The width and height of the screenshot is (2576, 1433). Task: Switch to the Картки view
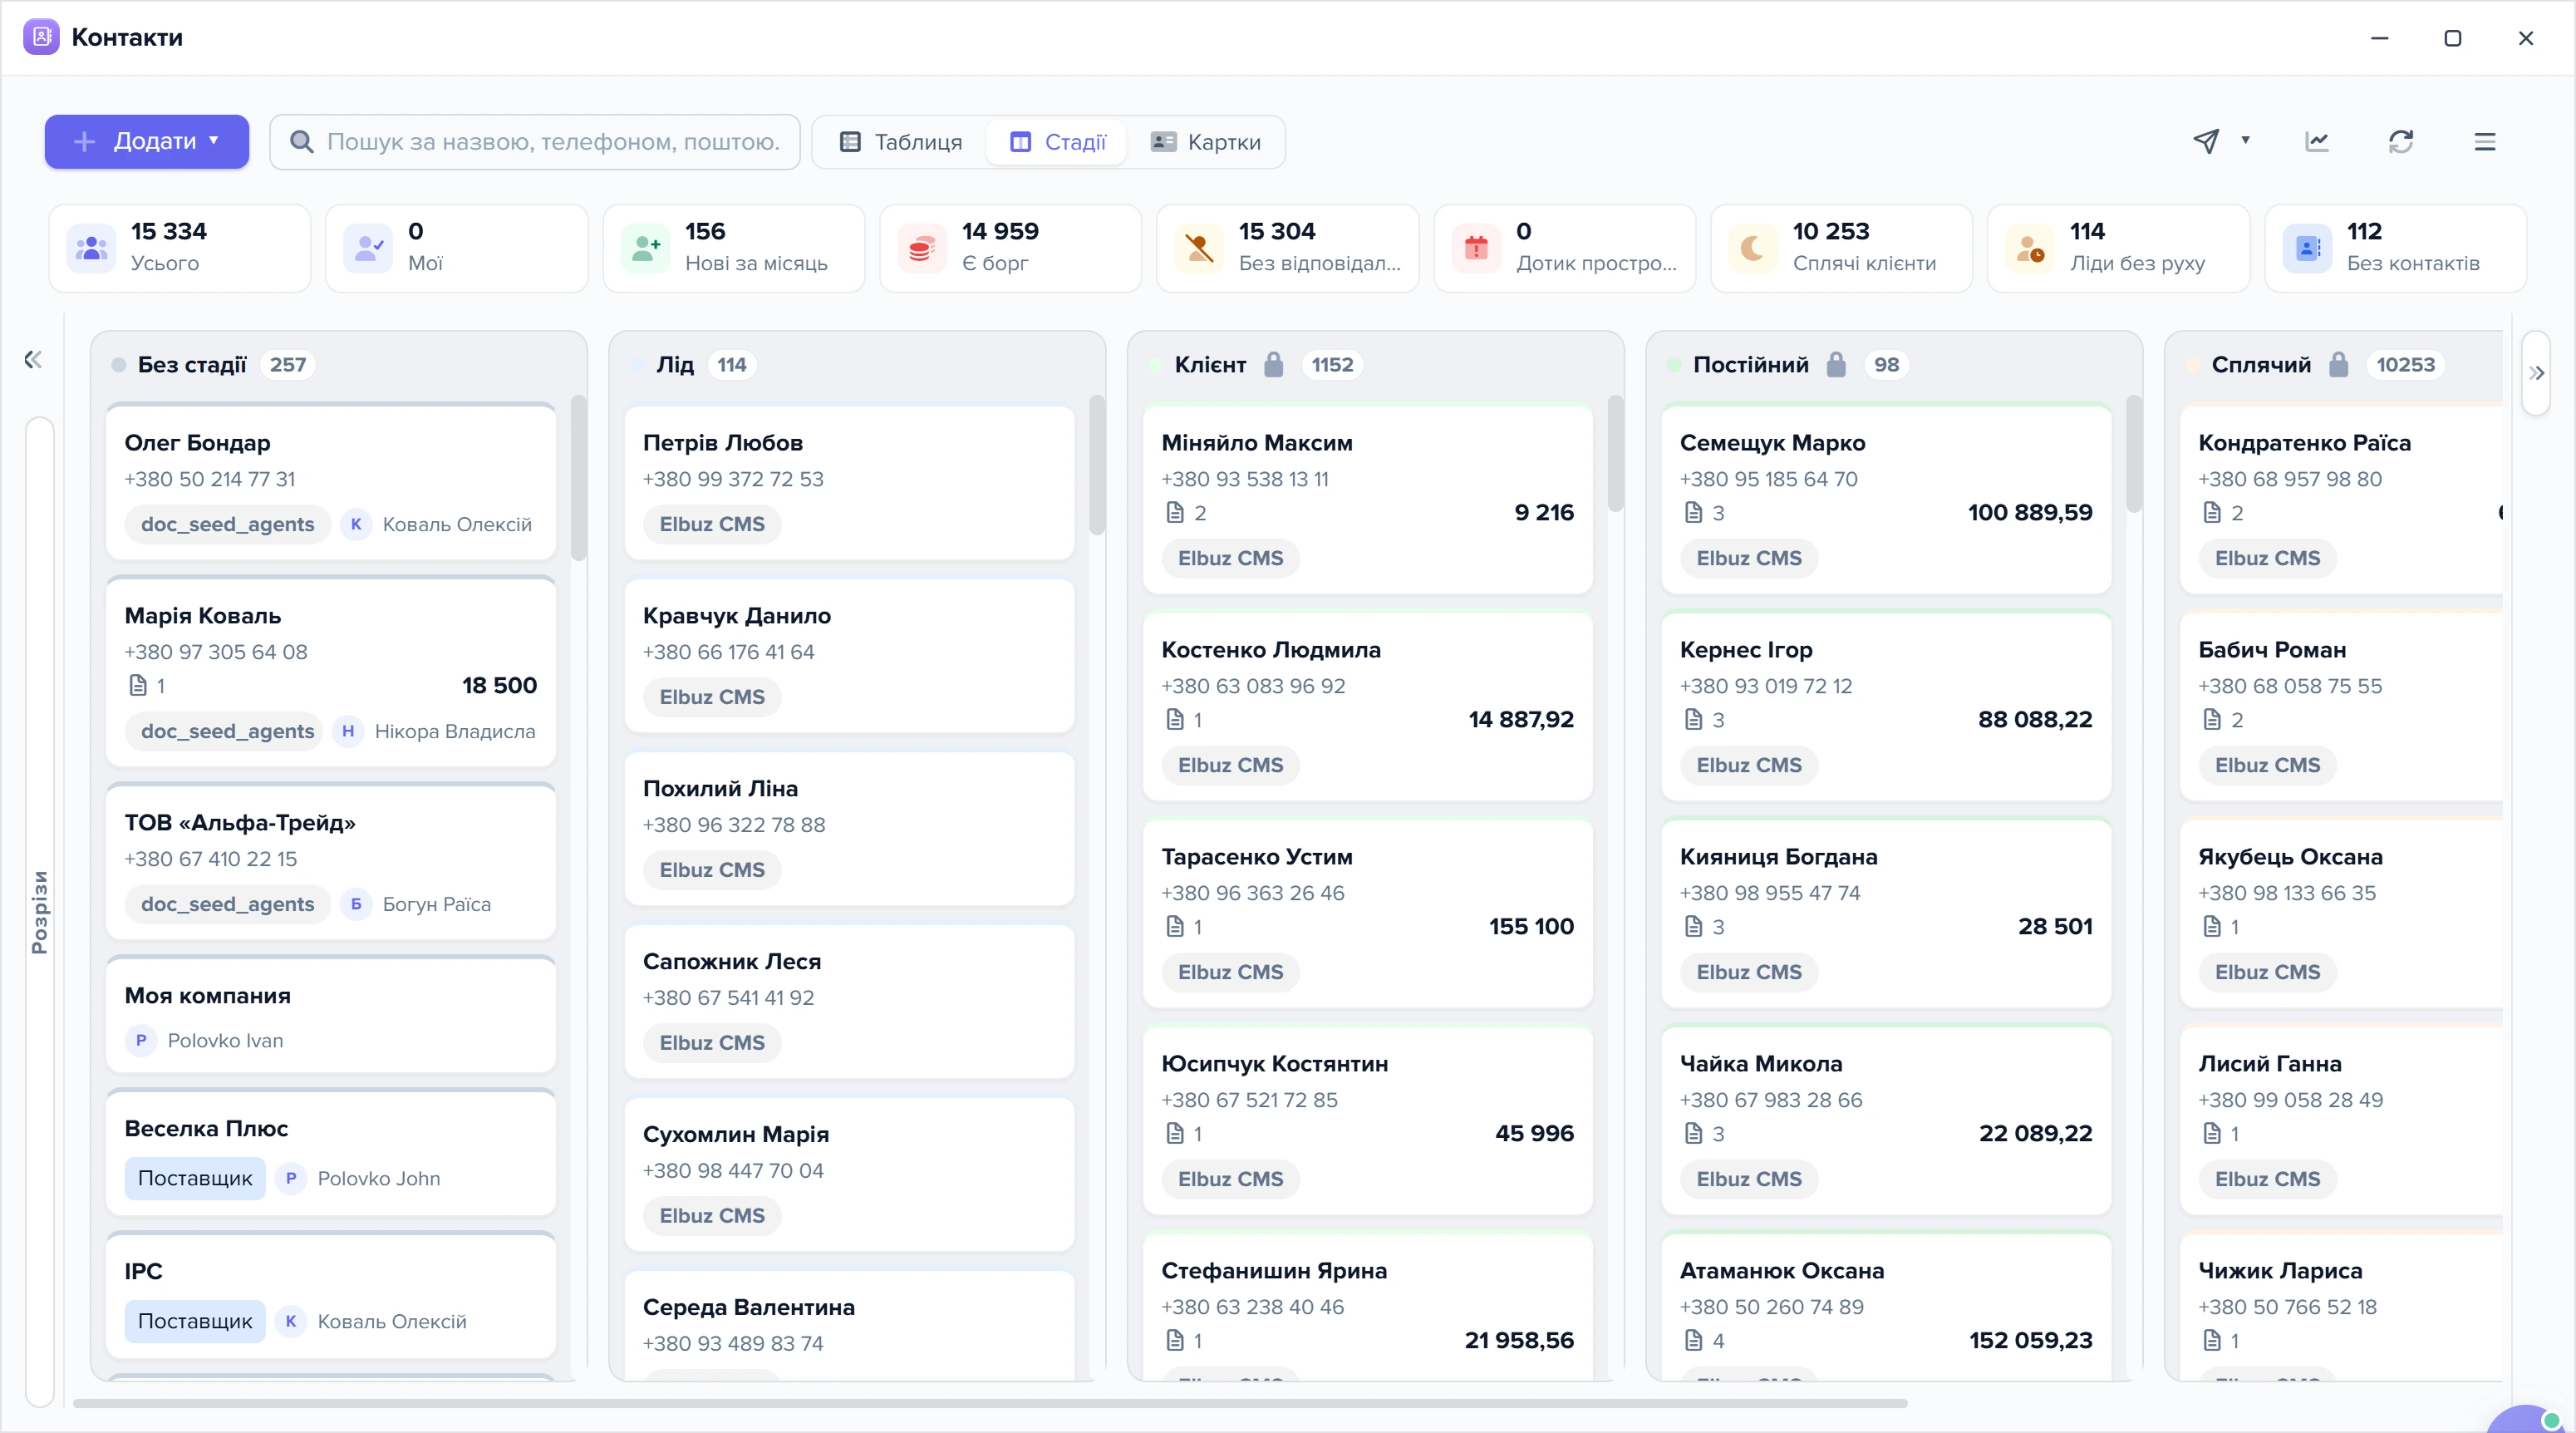[1205, 142]
